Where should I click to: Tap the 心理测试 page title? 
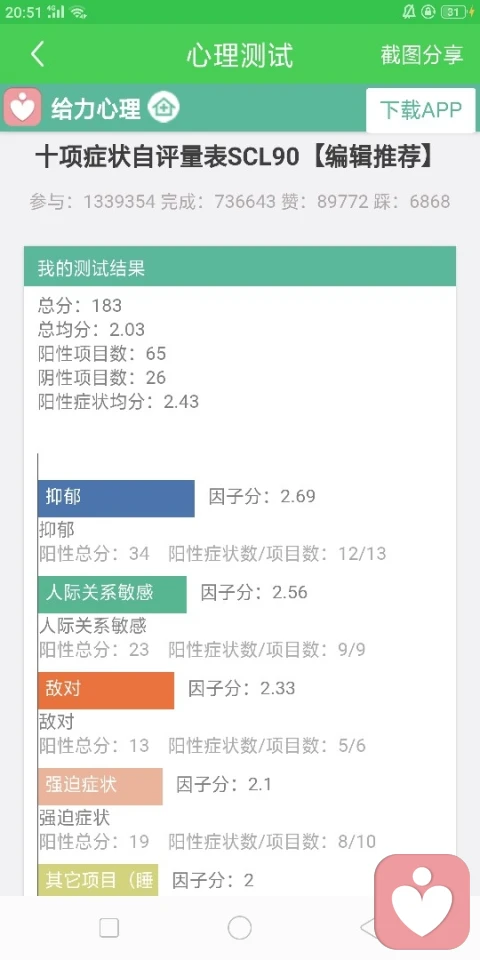[240, 54]
